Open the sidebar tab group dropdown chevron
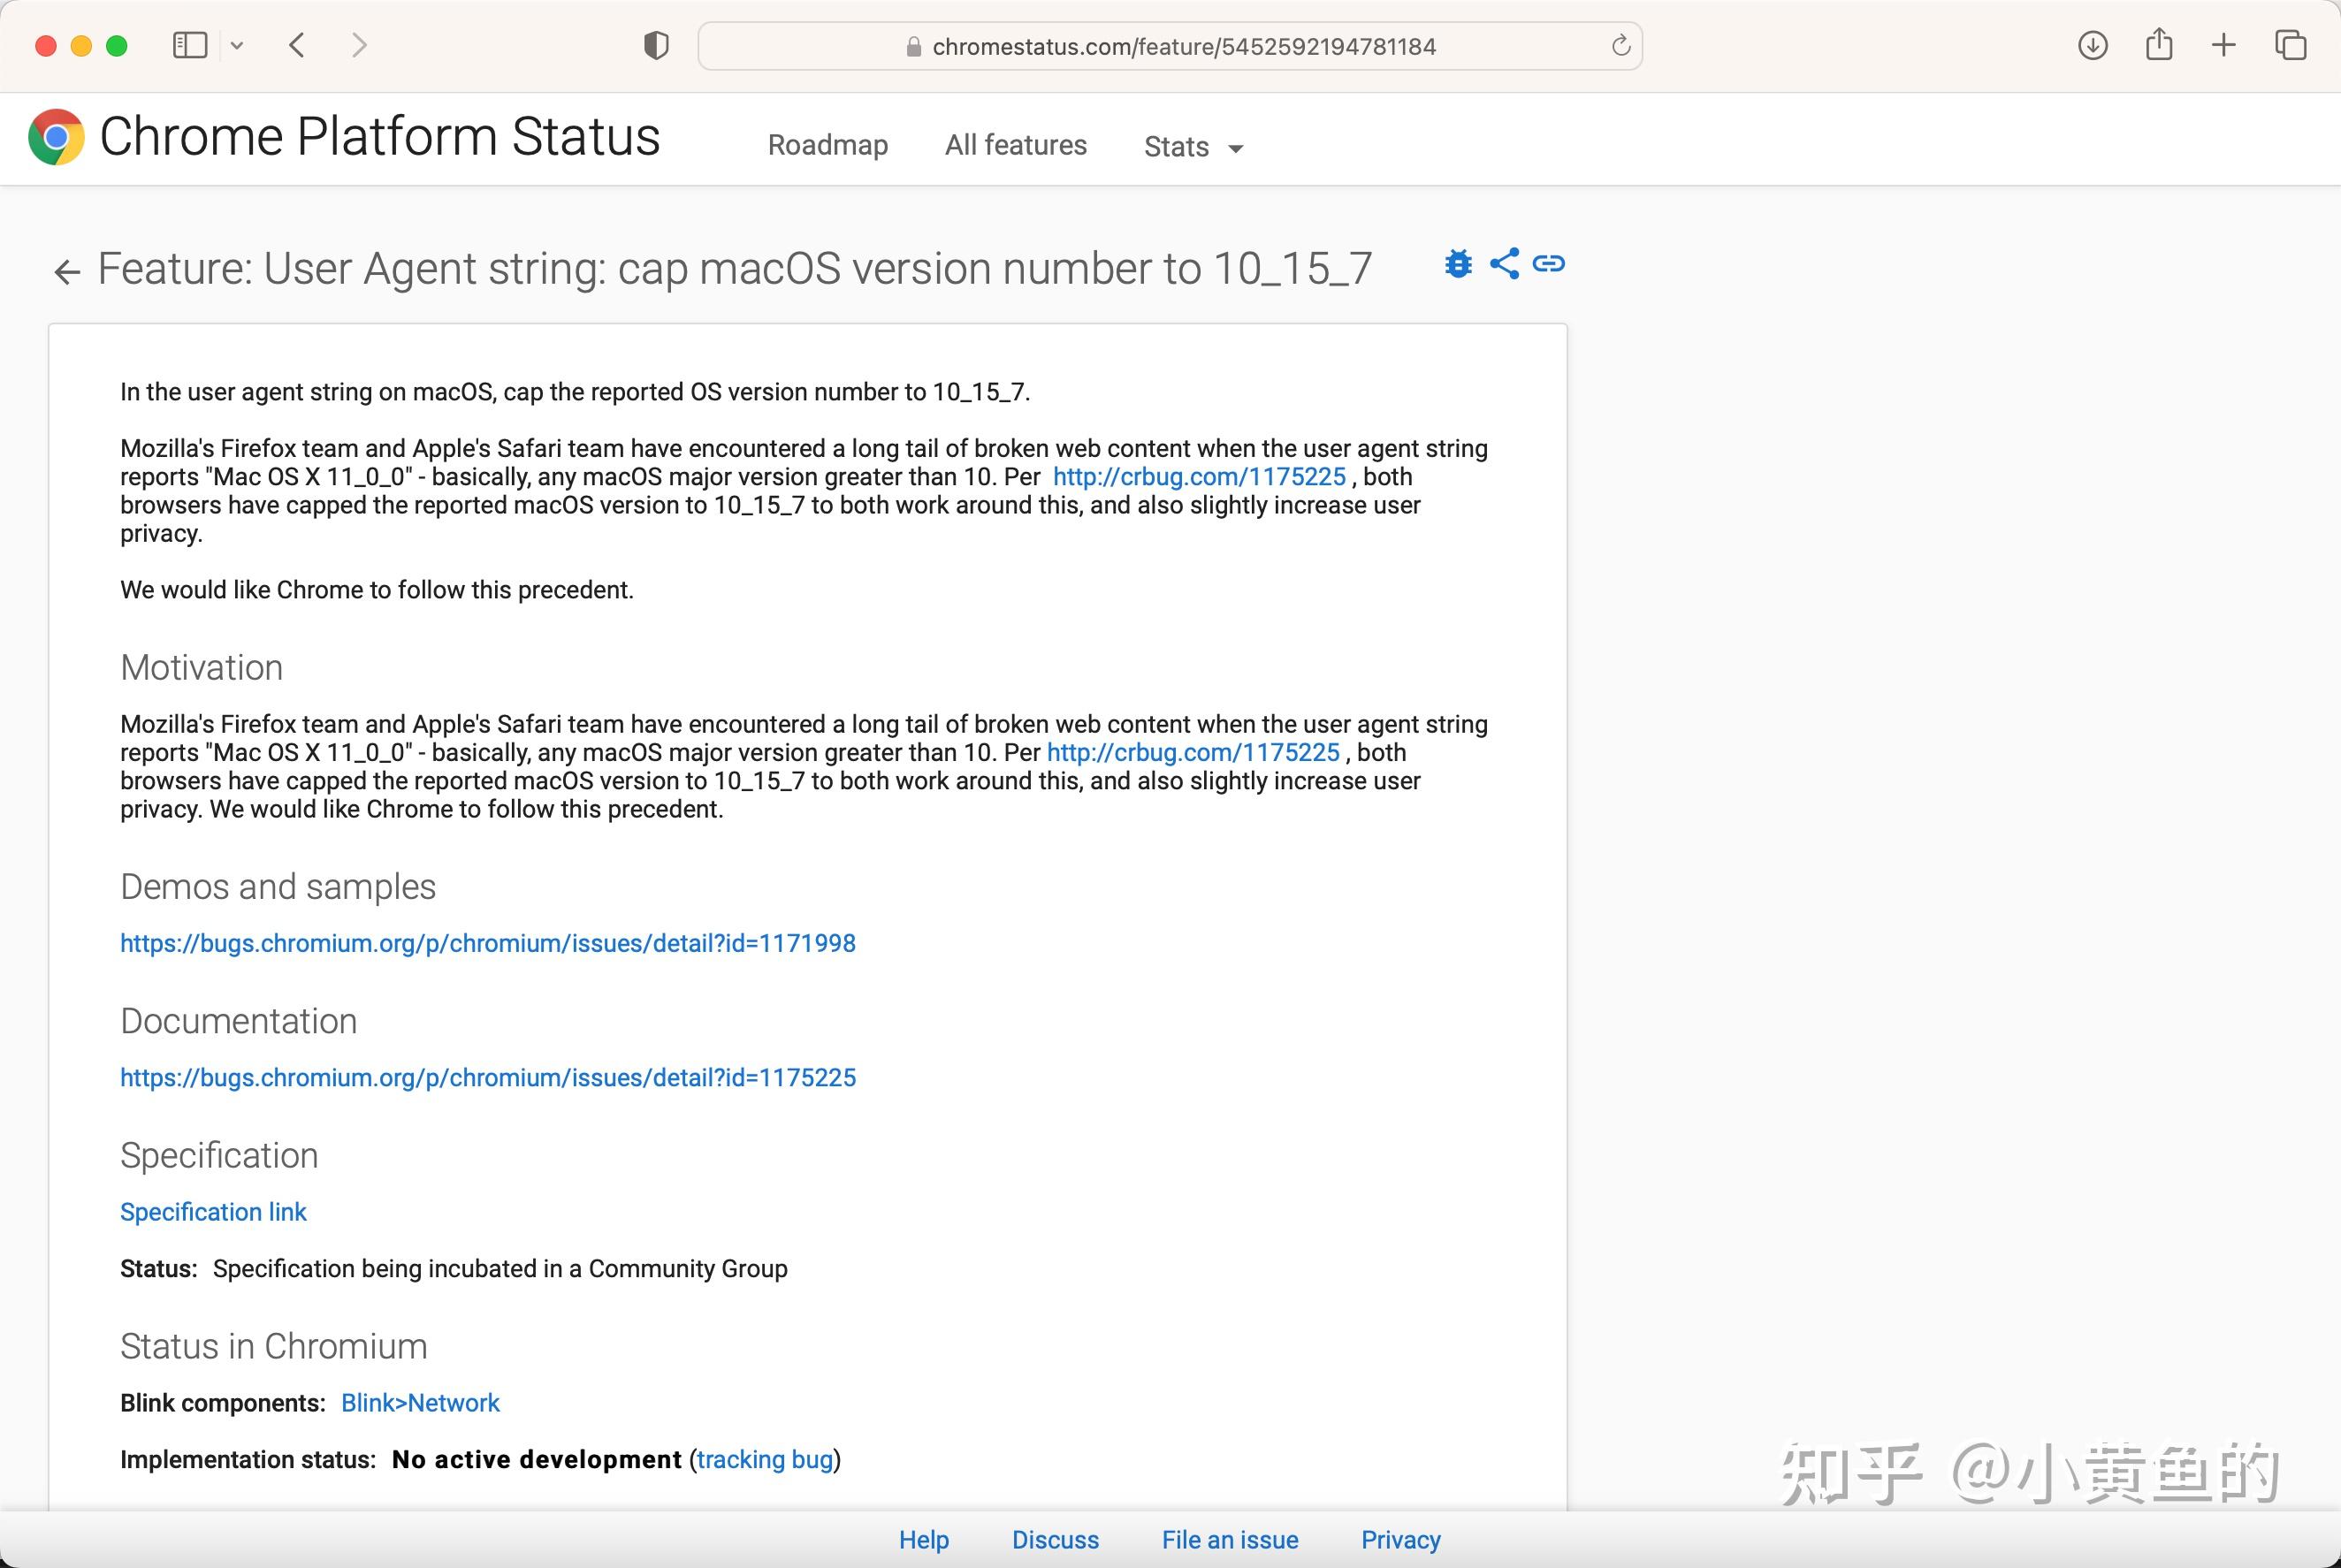Viewport: 2341px width, 1568px height. 237,45
